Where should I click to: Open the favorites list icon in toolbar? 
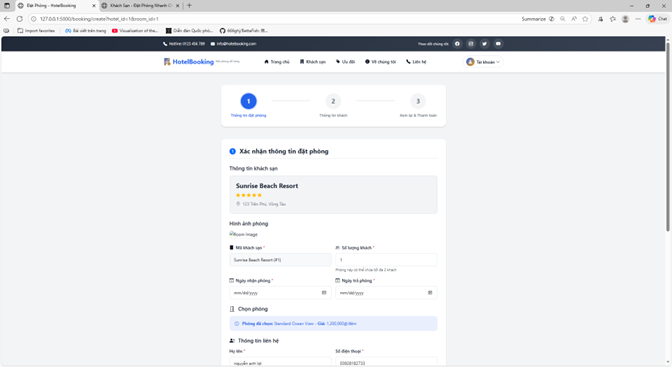[613, 19]
